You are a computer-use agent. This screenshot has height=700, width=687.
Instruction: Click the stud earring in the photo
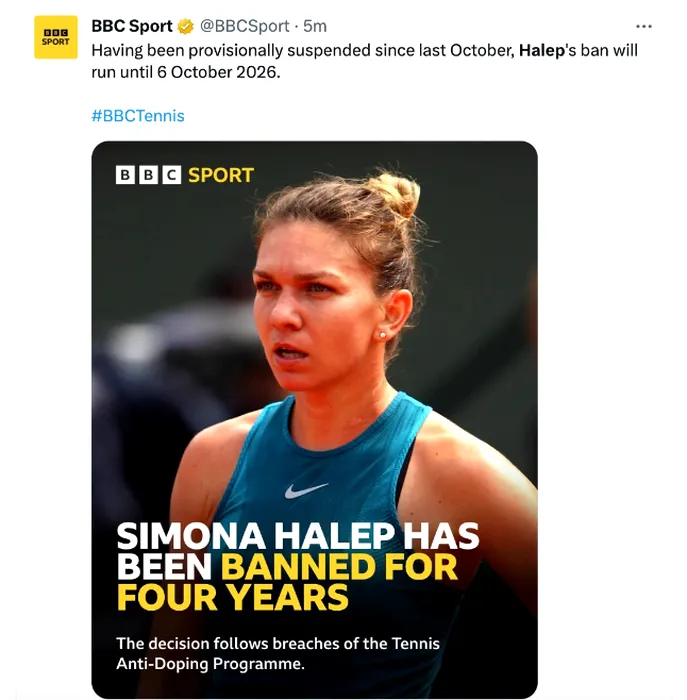(x=382, y=334)
